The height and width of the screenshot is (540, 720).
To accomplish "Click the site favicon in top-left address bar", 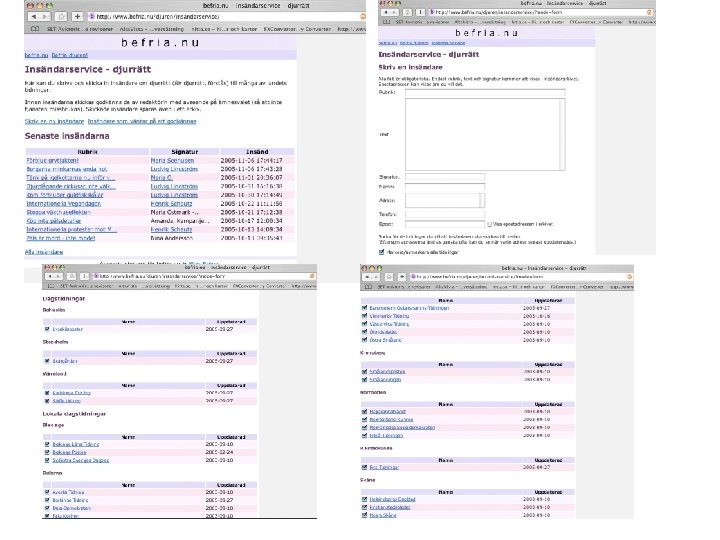I will (92, 17).
